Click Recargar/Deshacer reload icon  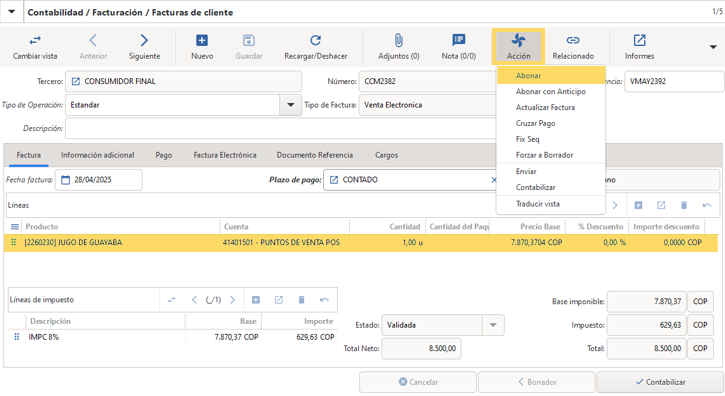pos(315,41)
